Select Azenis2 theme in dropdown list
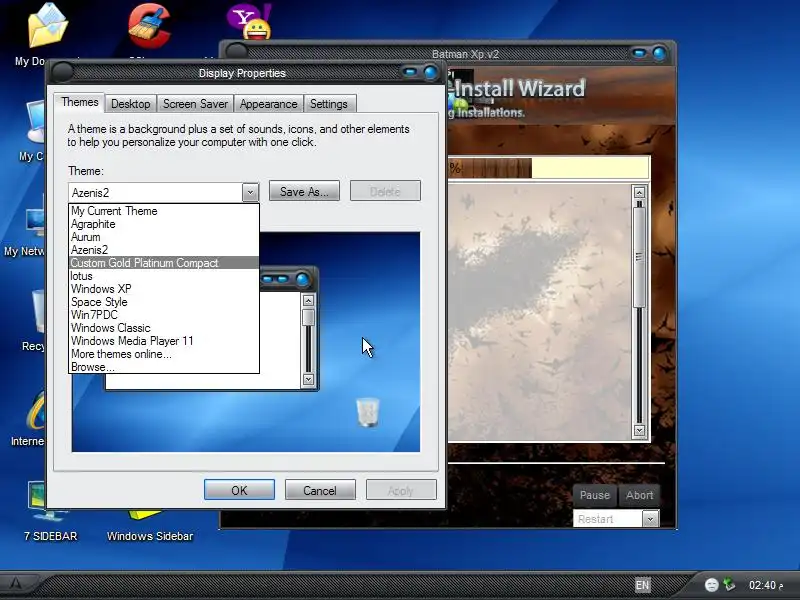 pos(164,250)
